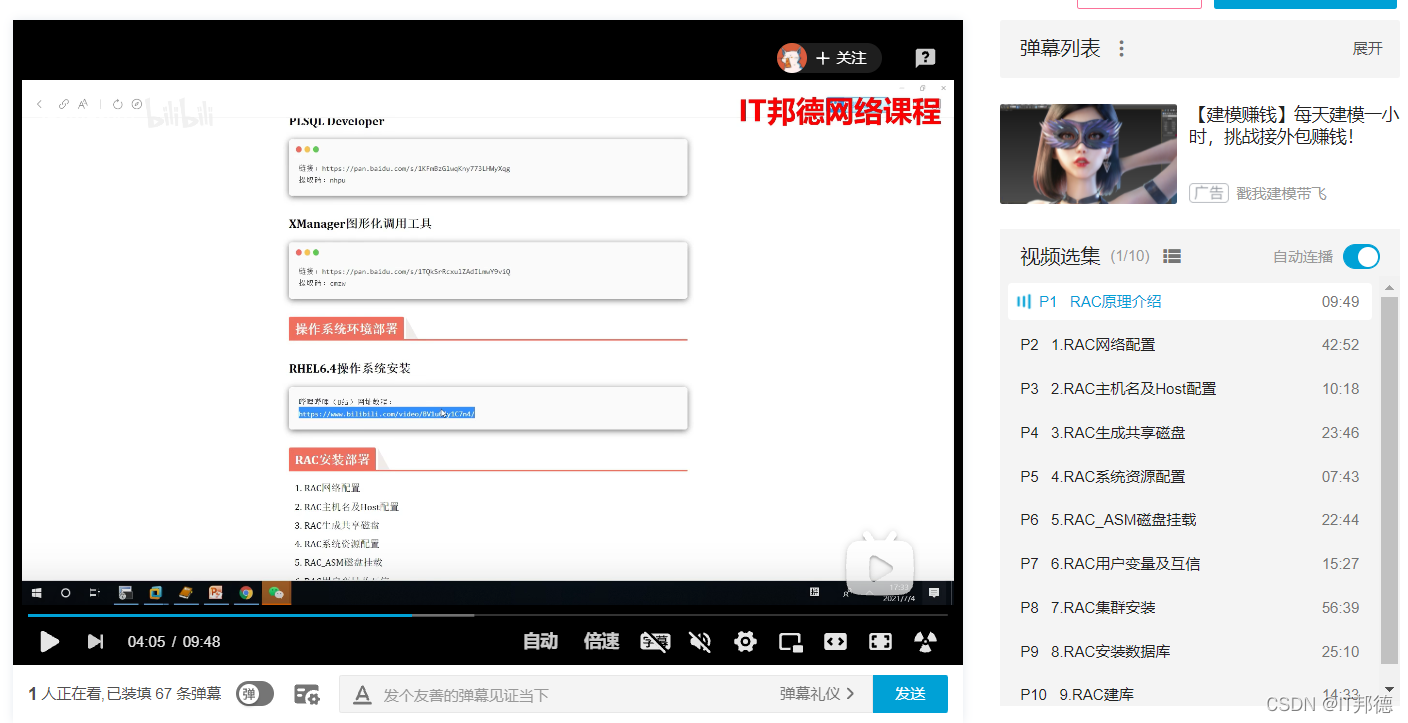1408x723 pixels.
Task: Click the WeChat icon on the recorded taskbar
Action: (x=276, y=592)
